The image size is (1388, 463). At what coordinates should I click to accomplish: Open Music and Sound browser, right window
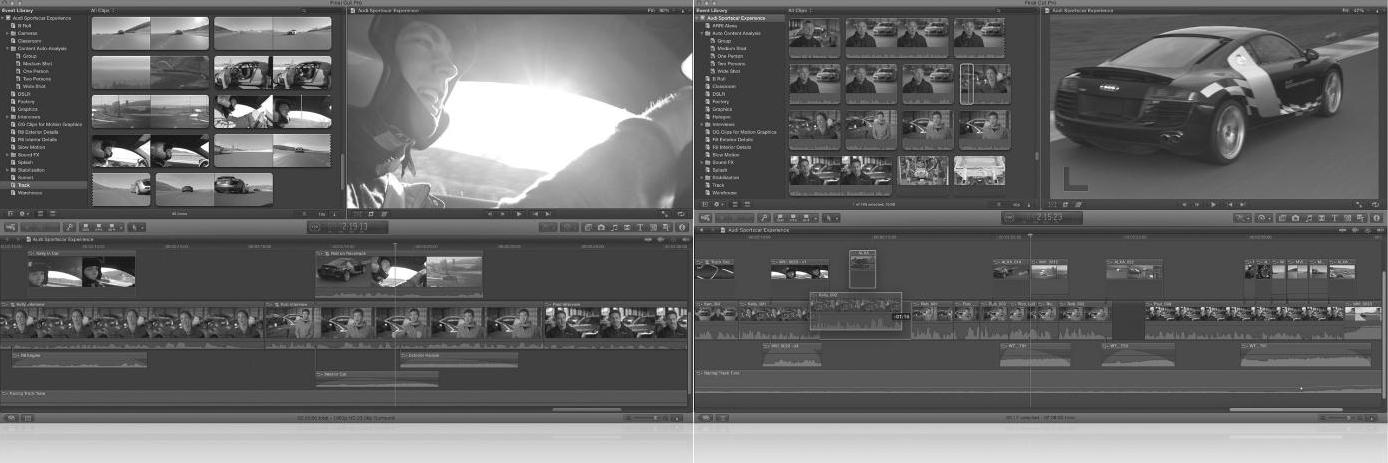click(x=1309, y=218)
